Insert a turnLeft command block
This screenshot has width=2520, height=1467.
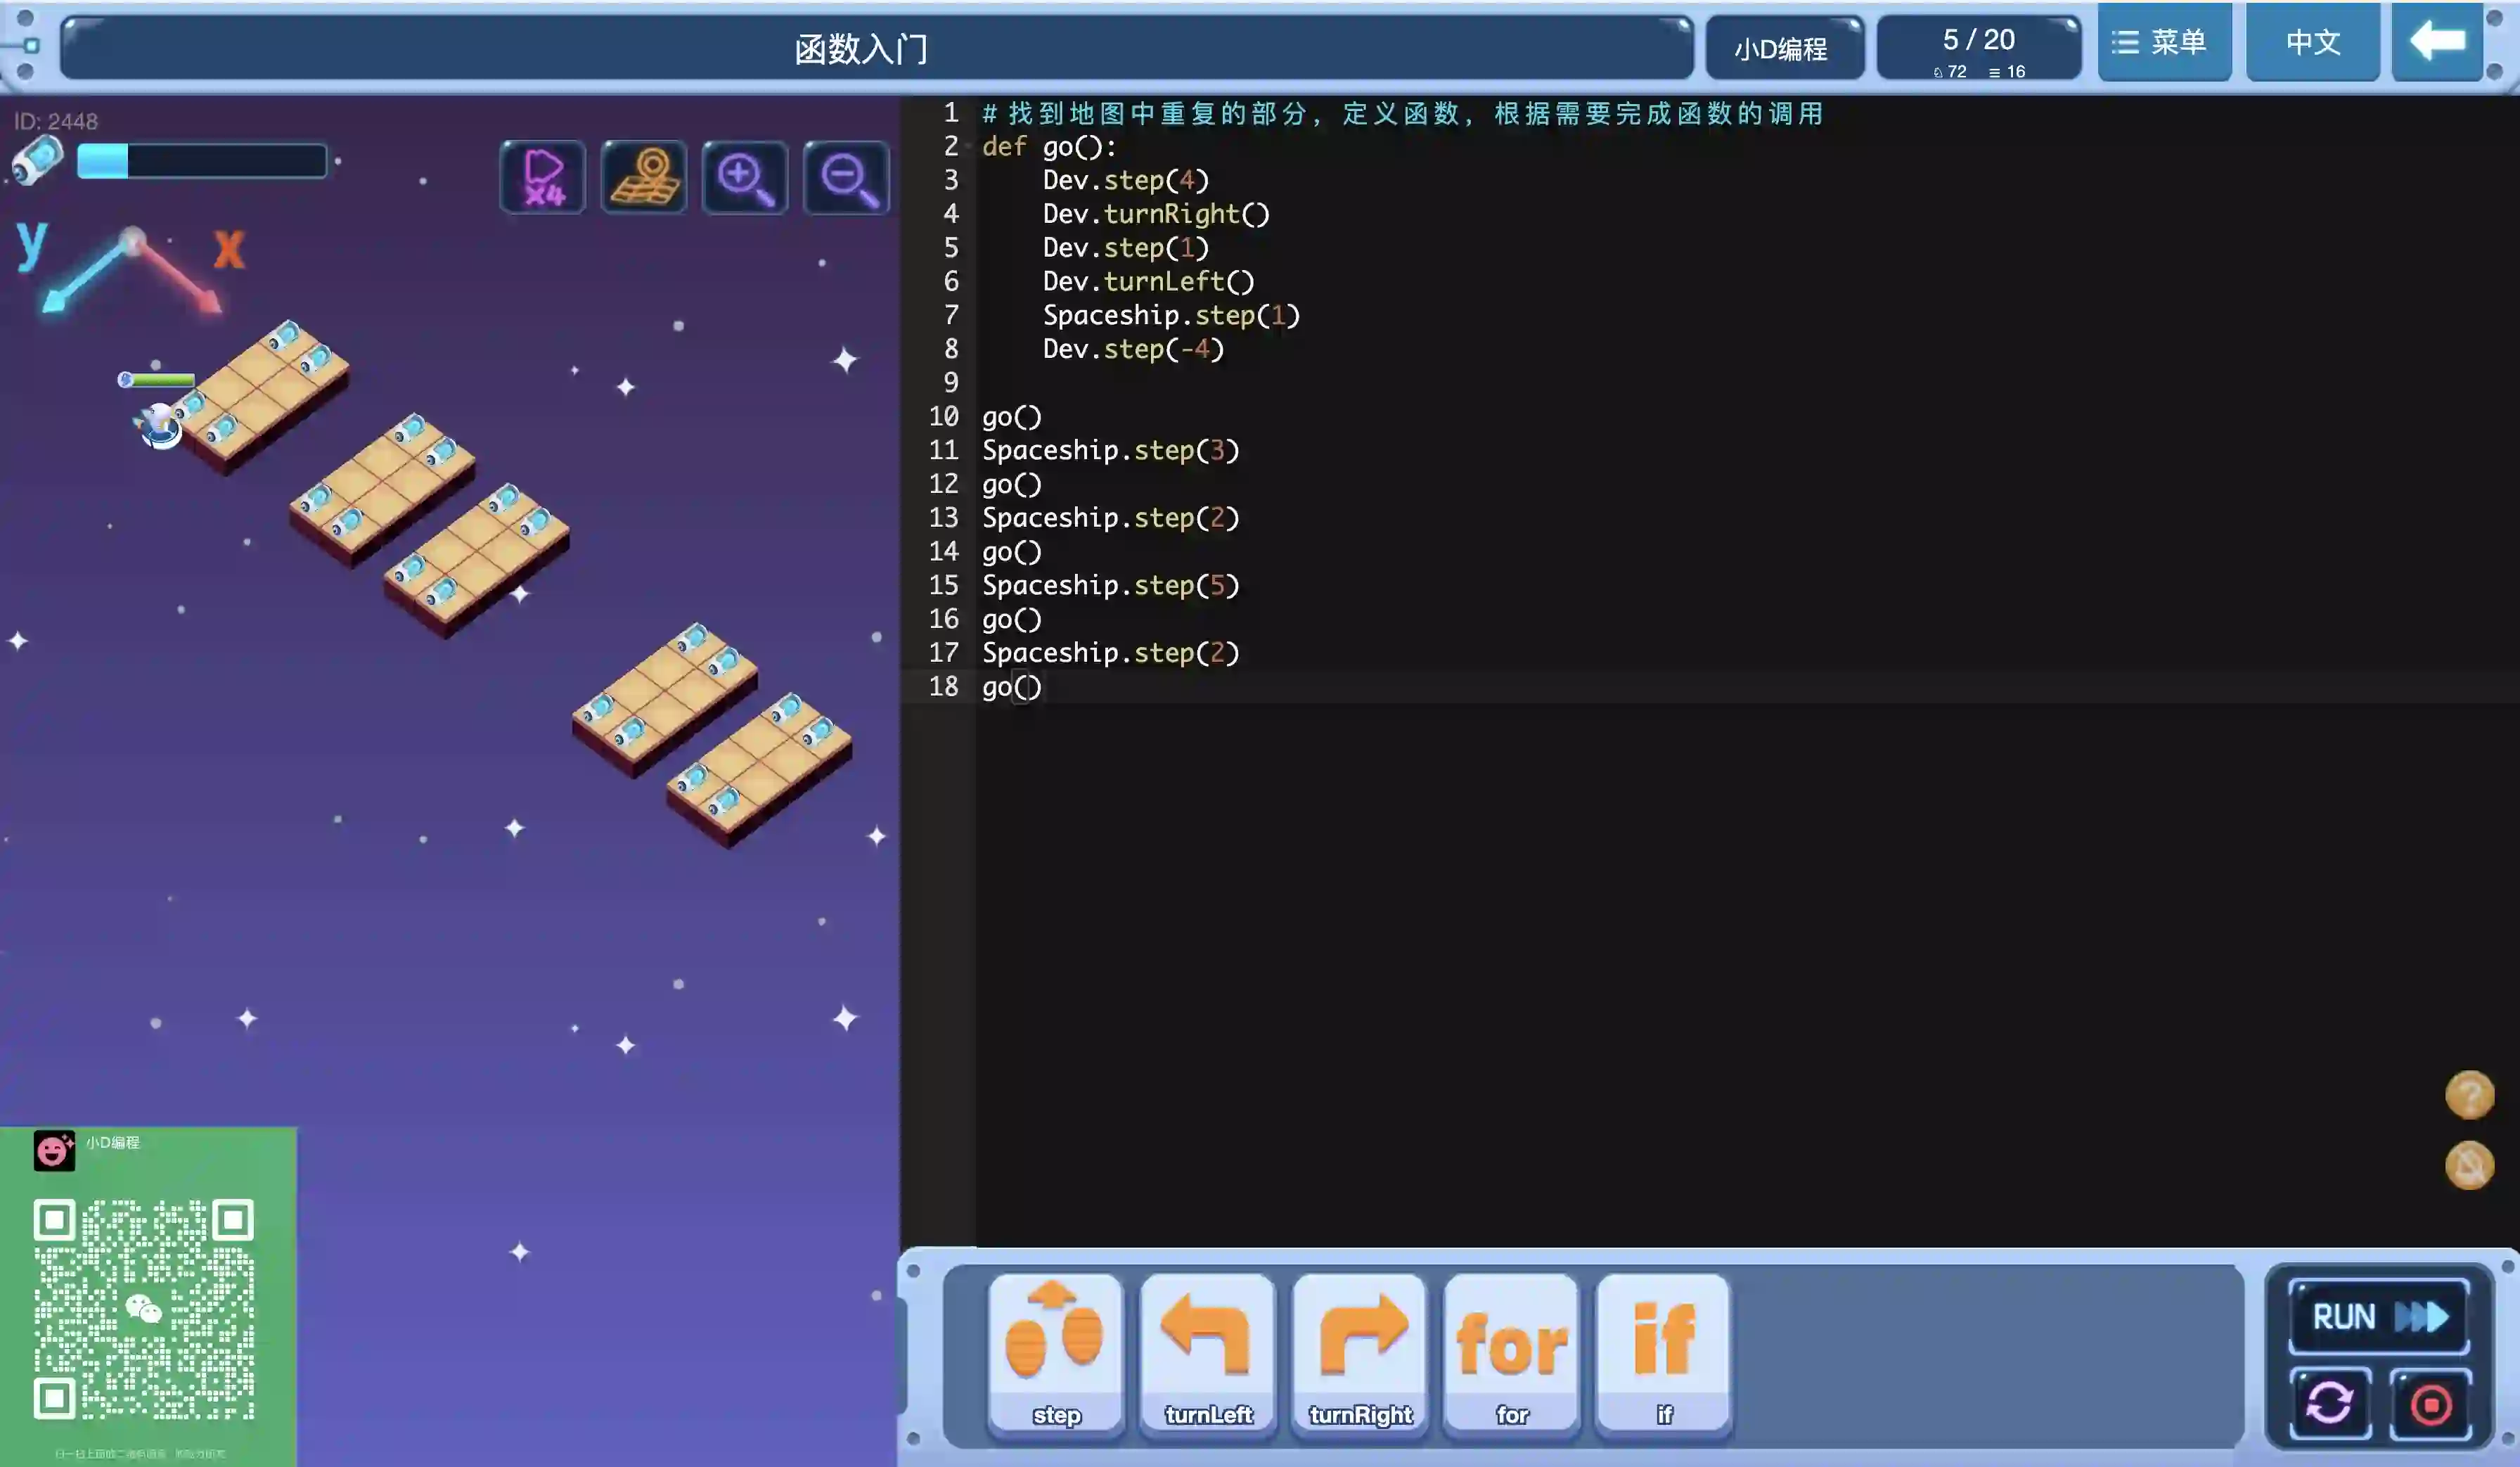[x=1208, y=1353]
